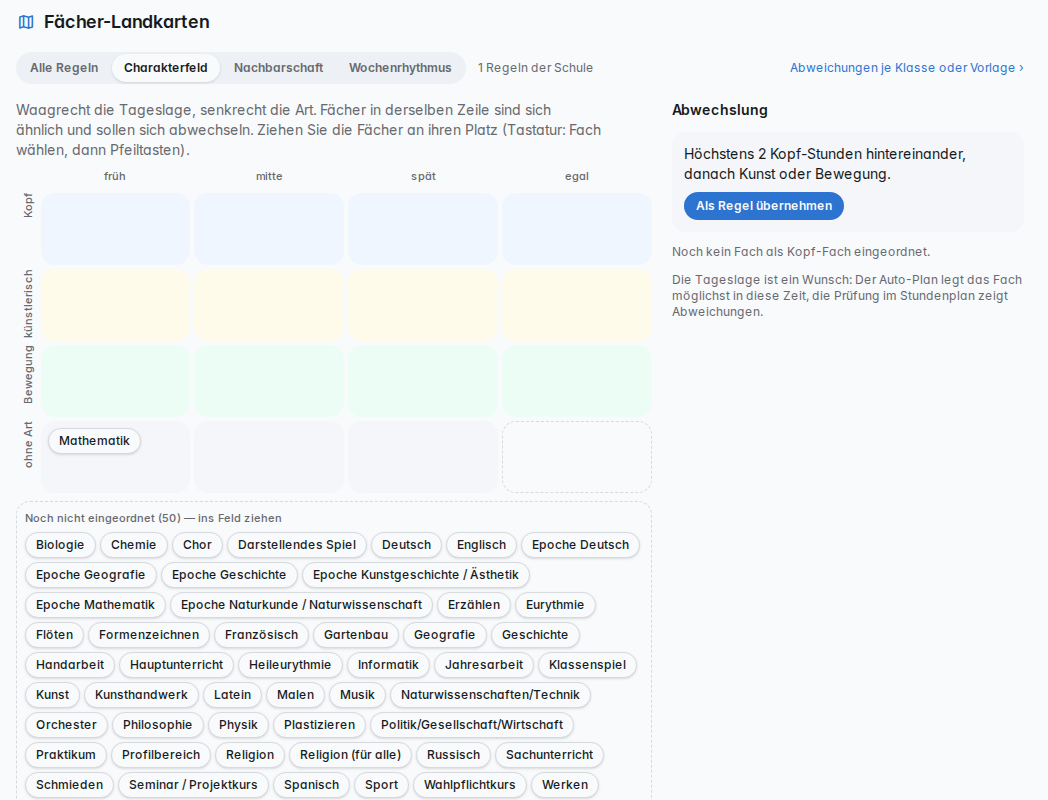Image resolution: width=1048 pixels, height=800 pixels.
Task: Pick the Eurythmie subject chip
Action: tap(555, 605)
